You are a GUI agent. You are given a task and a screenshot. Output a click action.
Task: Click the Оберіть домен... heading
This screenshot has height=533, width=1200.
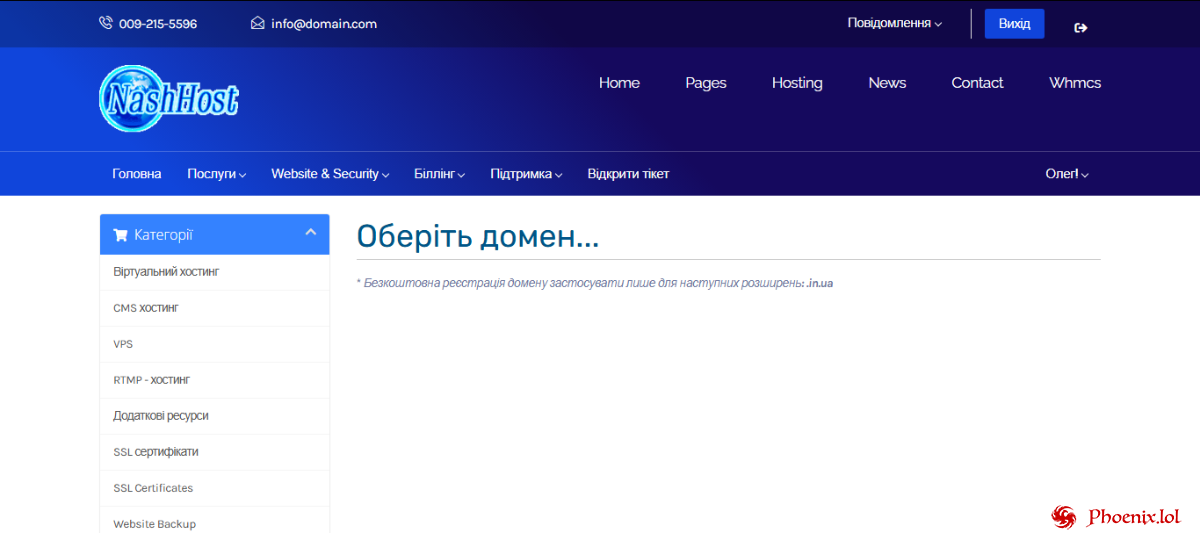pyautogui.click(x=478, y=237)
